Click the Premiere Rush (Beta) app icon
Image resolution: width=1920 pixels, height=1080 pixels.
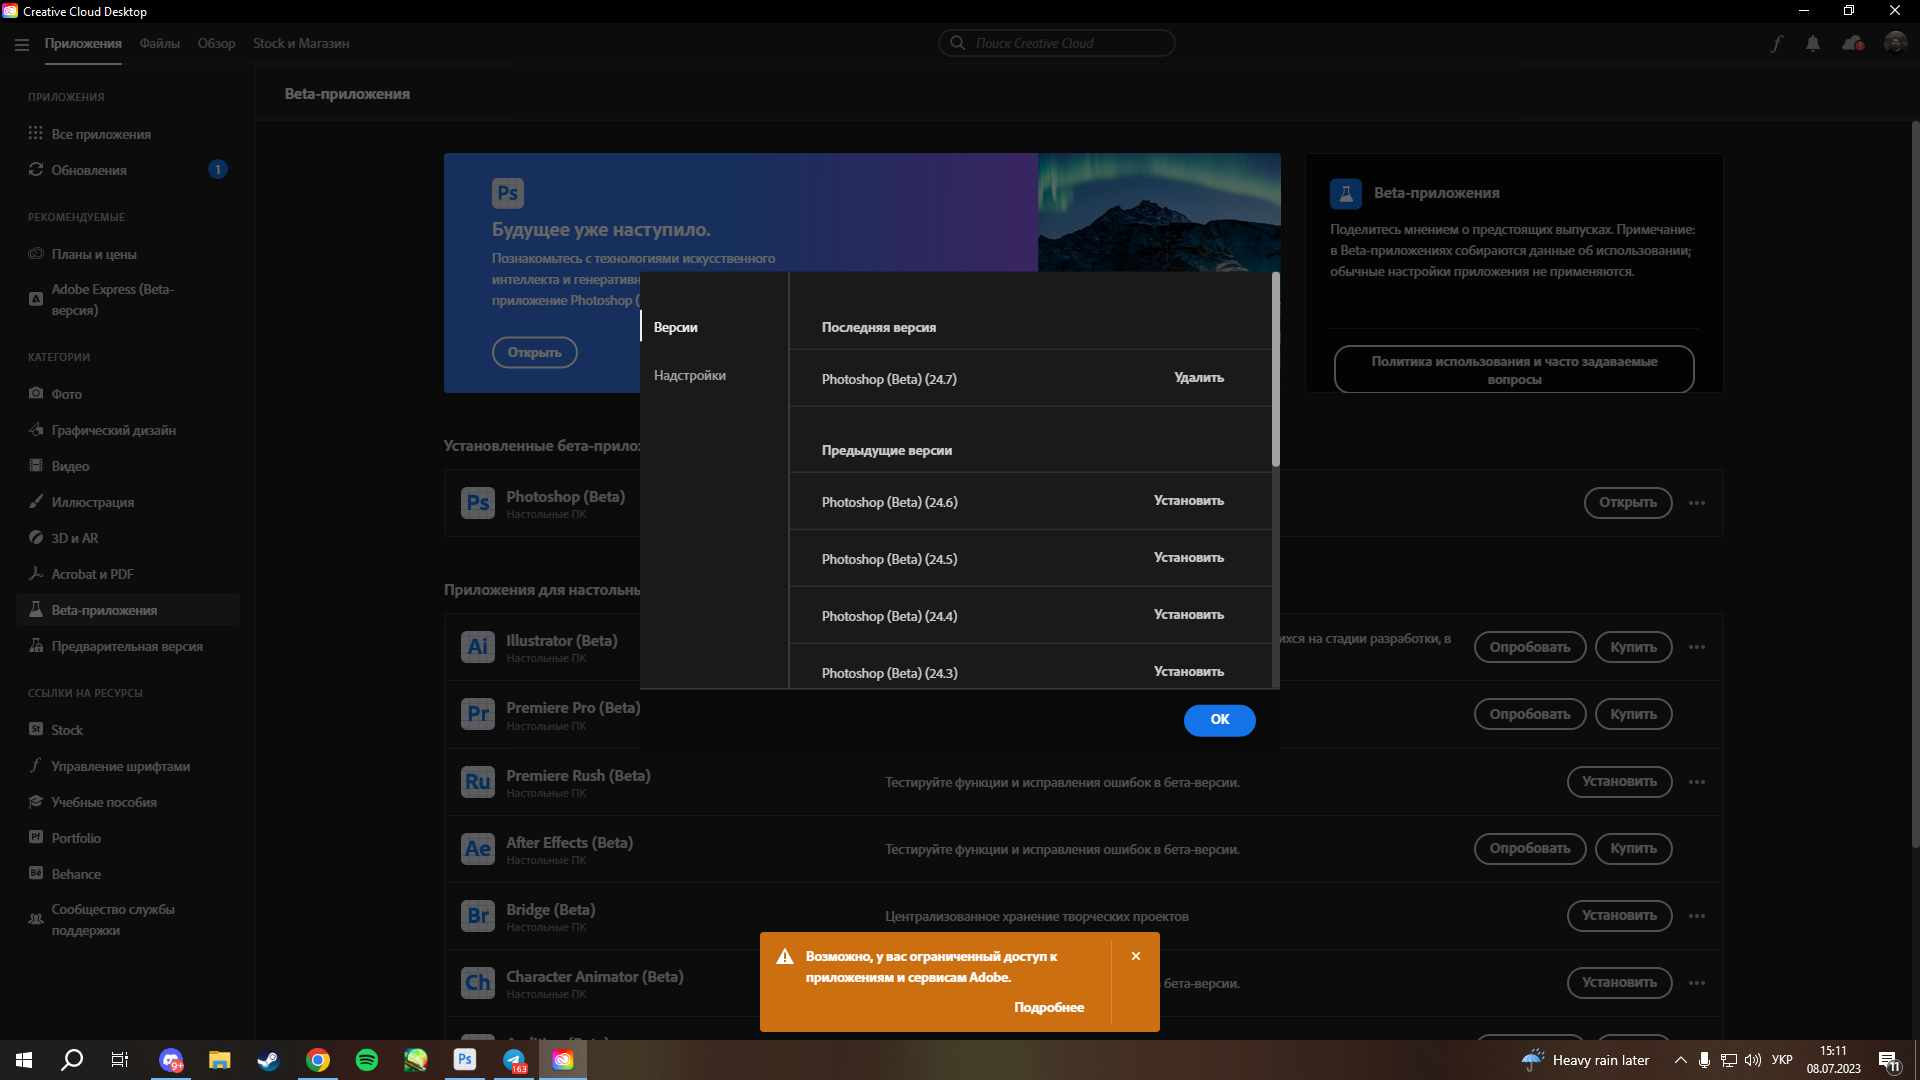[478, 782]
